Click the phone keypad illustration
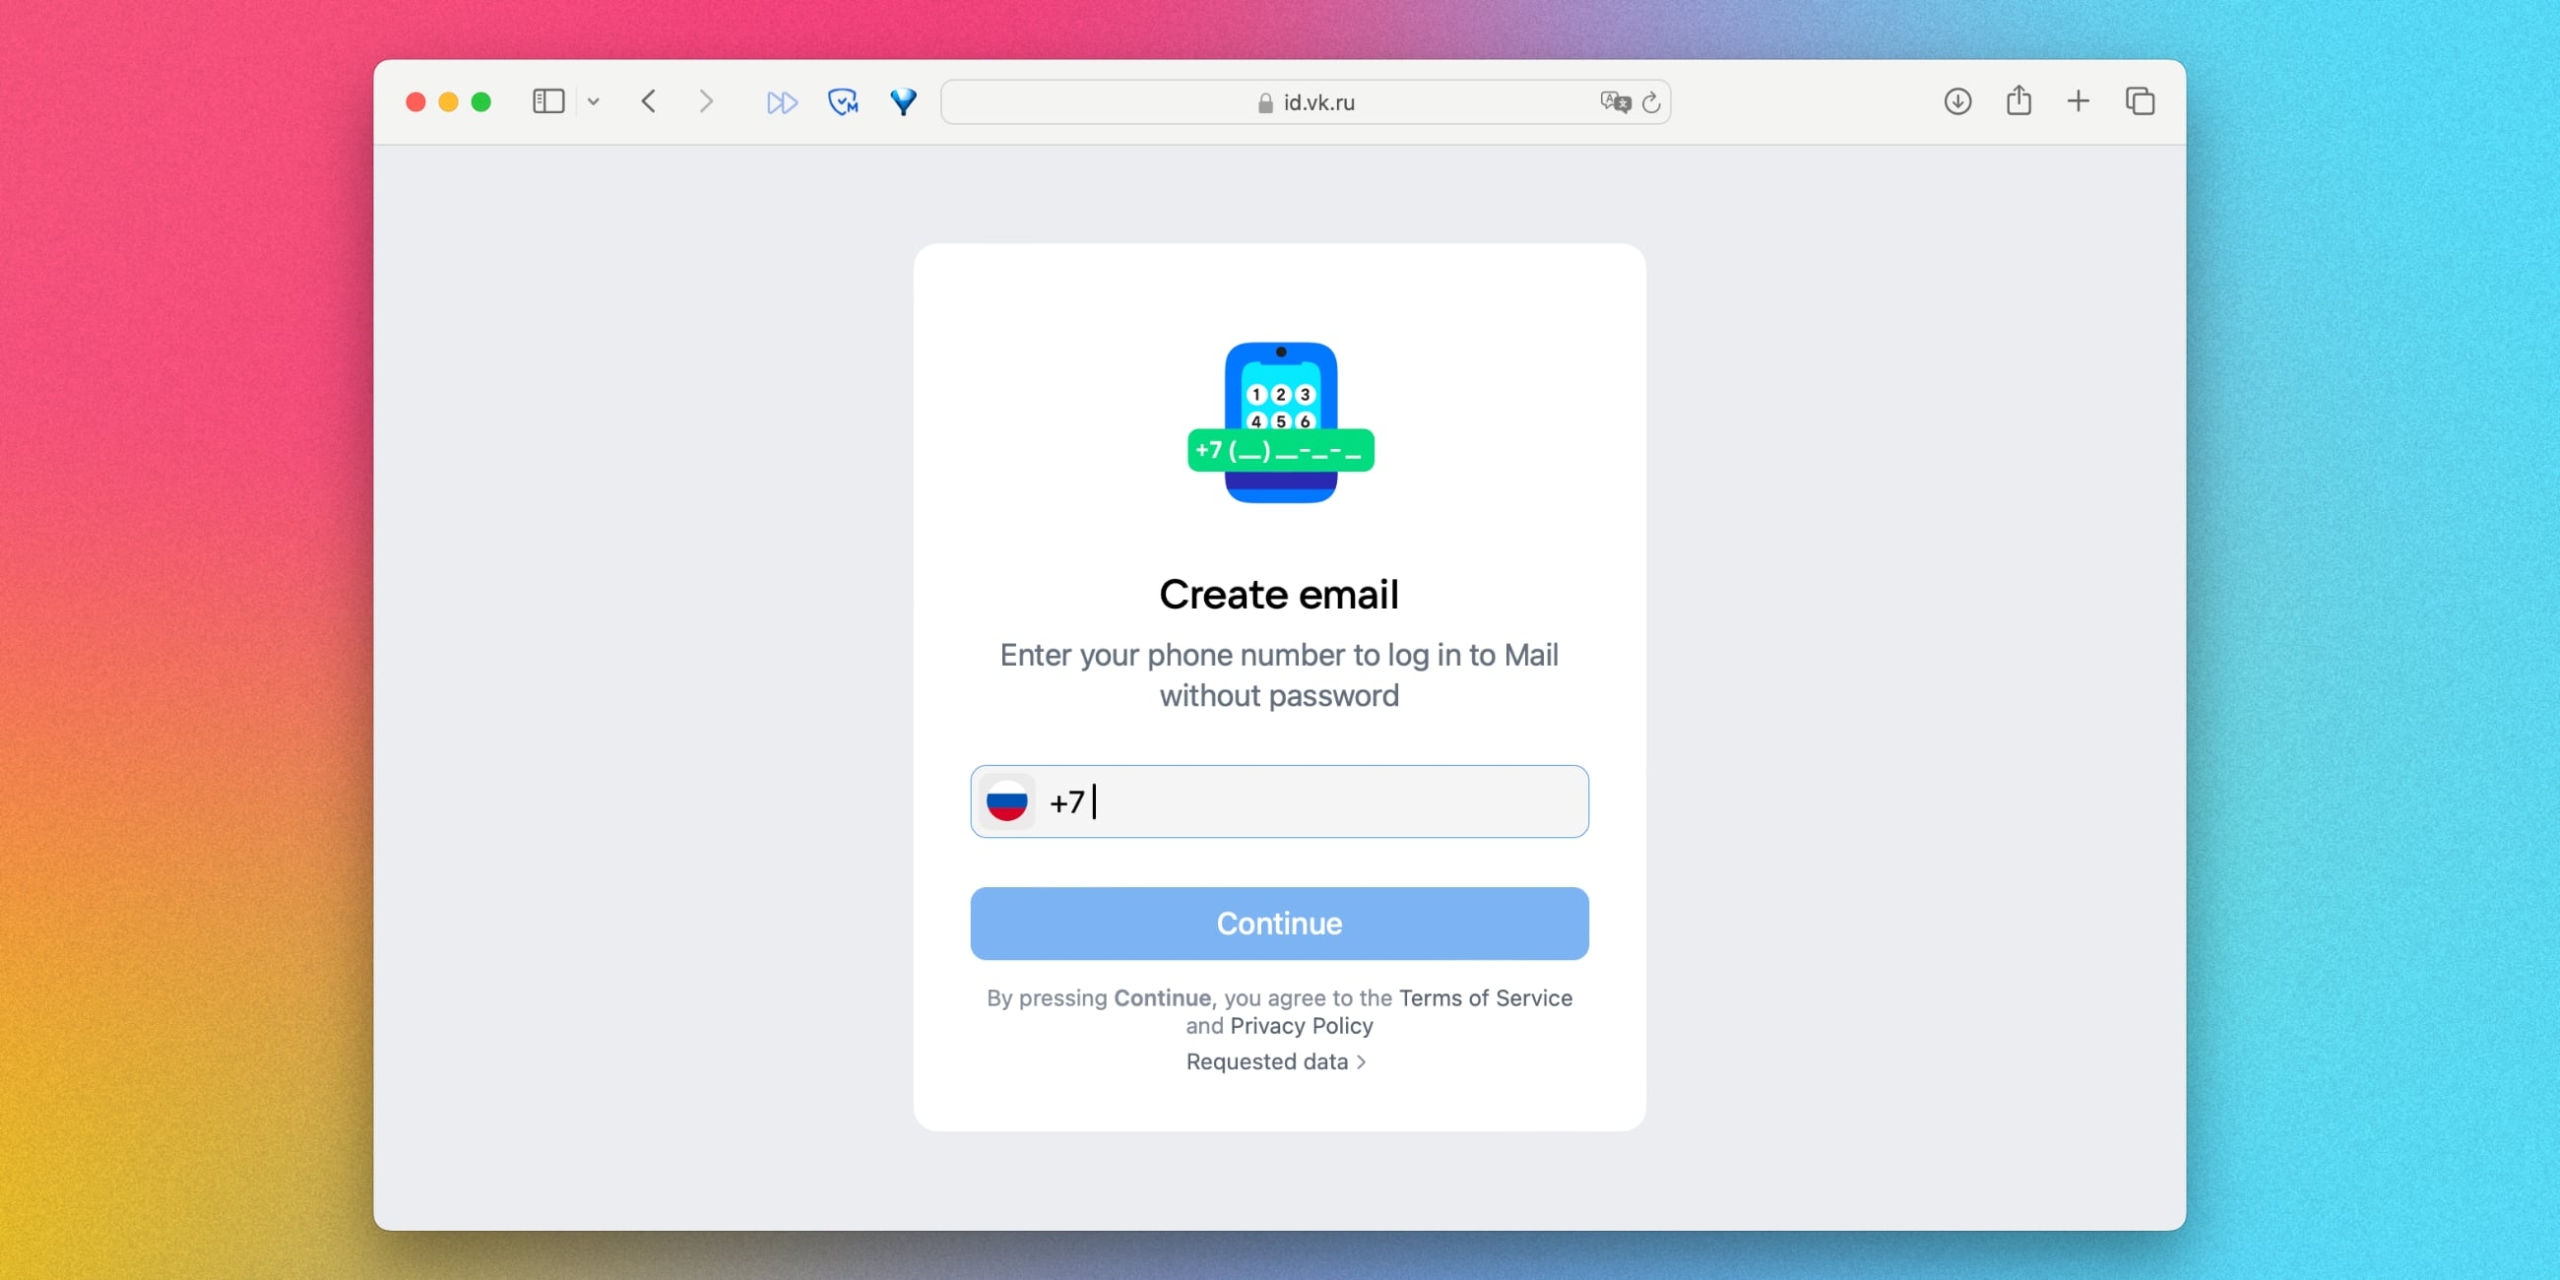This screenshot has height=1280, width=2560. pos(1281,422)
